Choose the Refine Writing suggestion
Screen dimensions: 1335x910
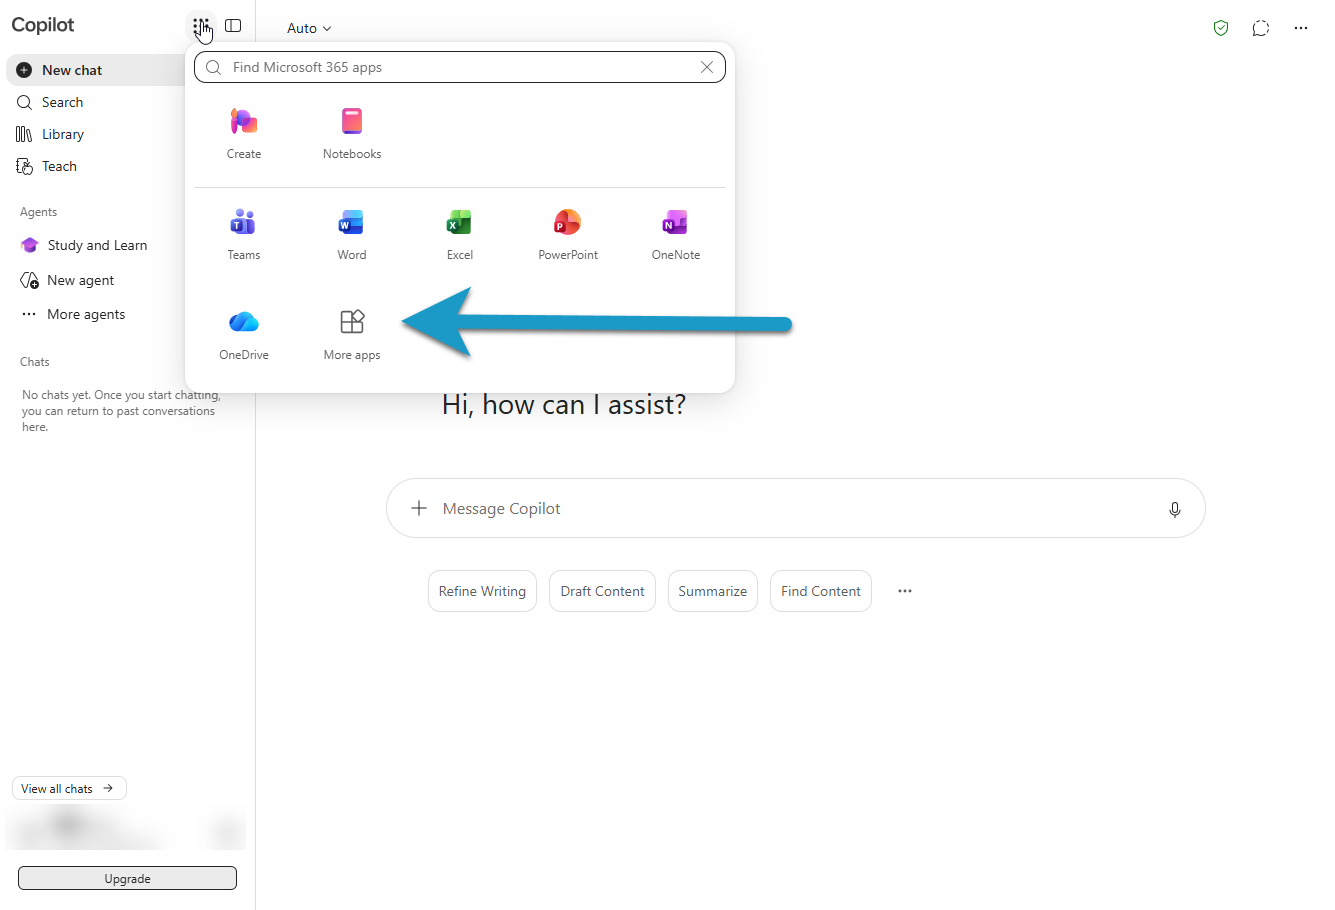(482, 591)
